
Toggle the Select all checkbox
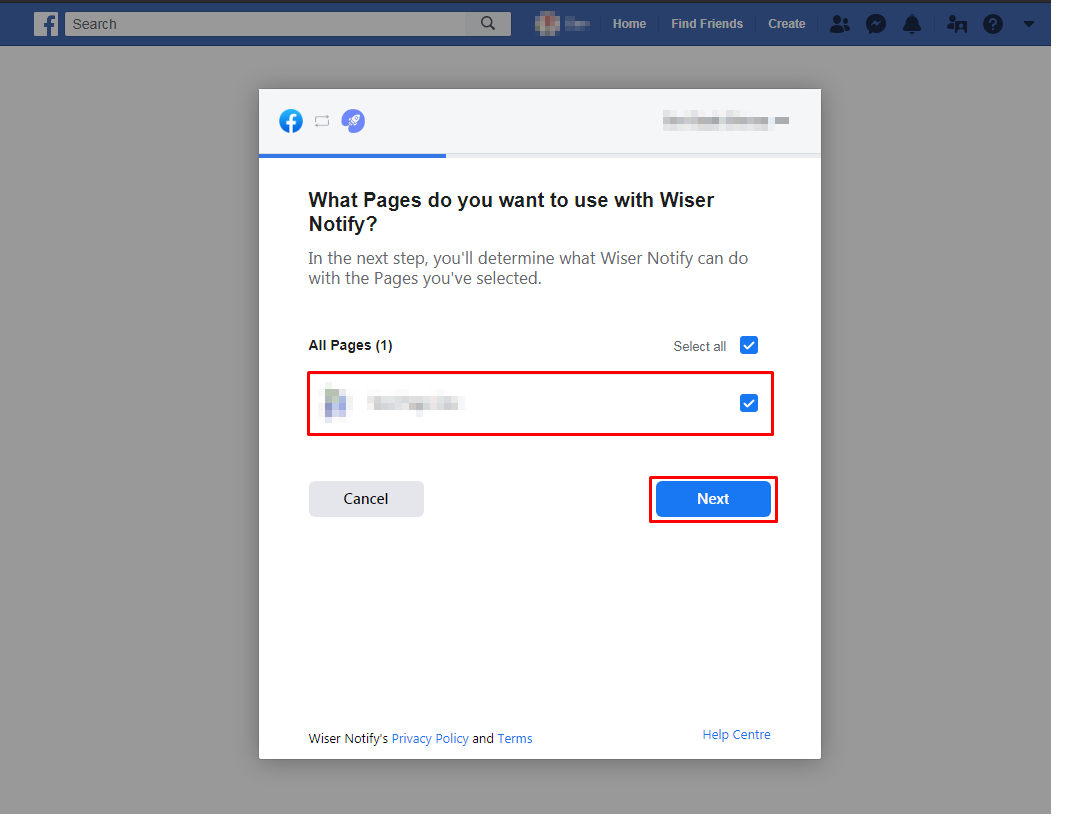coord(749,346)
